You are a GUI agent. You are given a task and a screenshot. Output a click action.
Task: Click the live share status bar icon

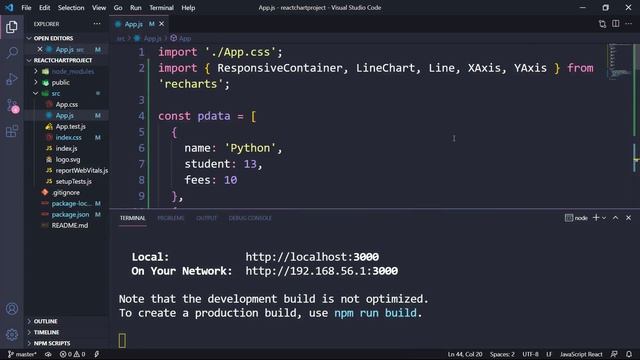pos(97,354)
